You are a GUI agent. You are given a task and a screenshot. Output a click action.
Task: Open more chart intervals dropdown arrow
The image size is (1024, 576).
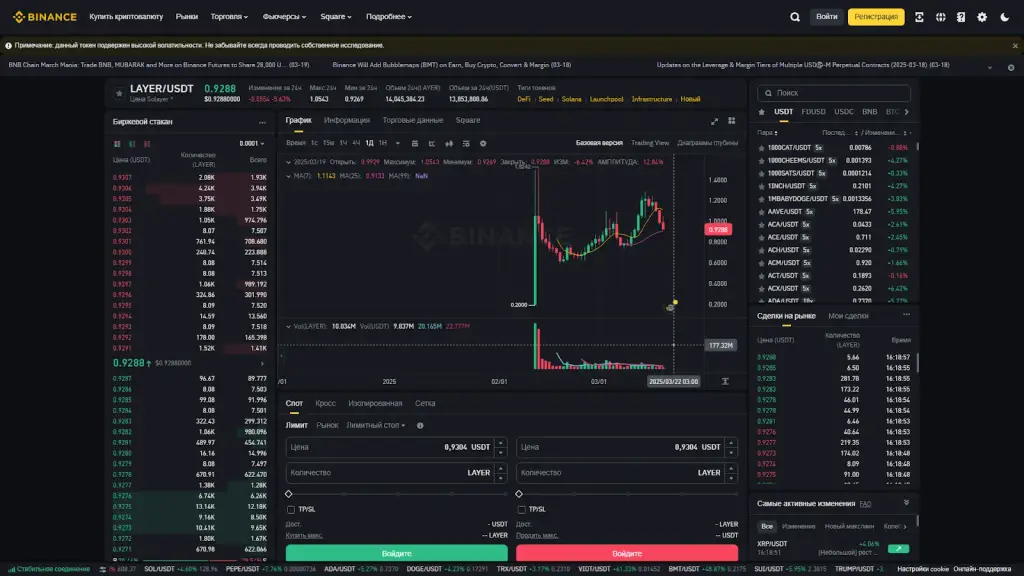click(x=398, y=144)
